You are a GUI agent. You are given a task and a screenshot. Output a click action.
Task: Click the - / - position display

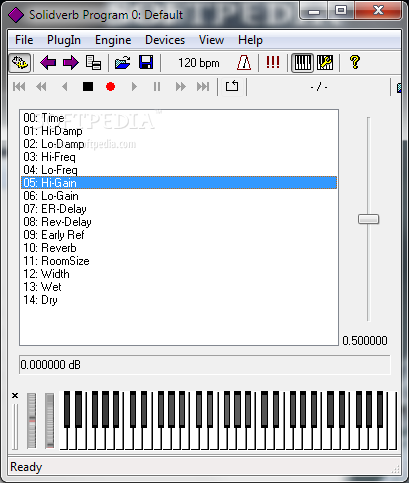click(x=319, y=87)
